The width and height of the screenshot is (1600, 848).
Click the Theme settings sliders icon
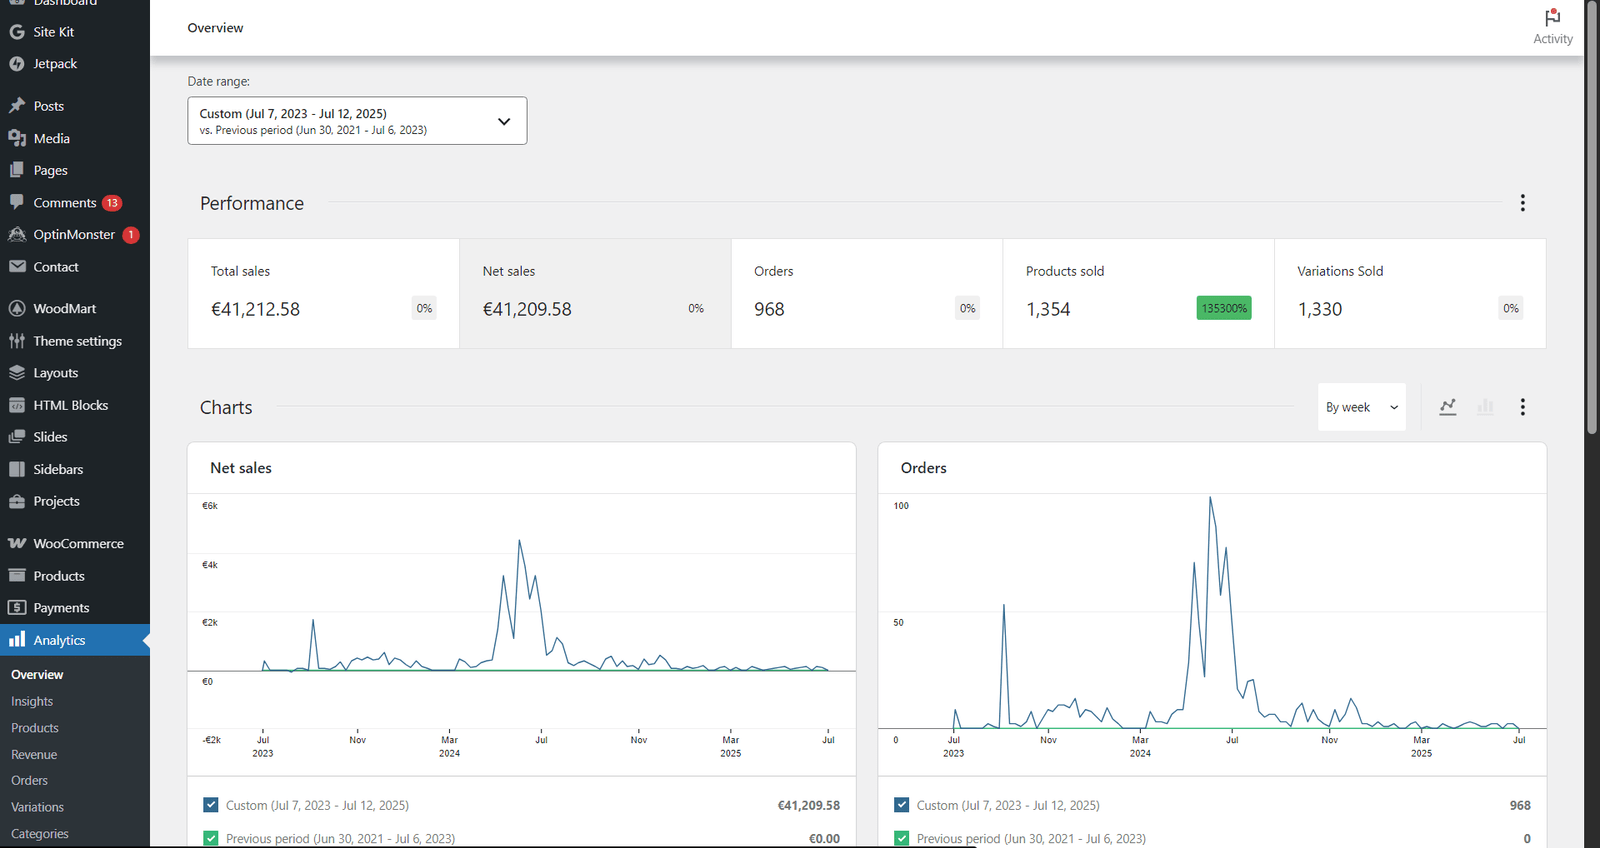pyautogui.click(x=17, y=341)
